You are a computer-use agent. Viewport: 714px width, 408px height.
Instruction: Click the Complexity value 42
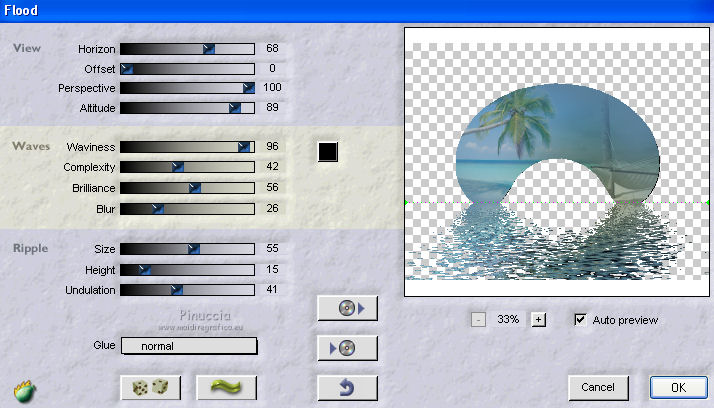coord(272,167)
